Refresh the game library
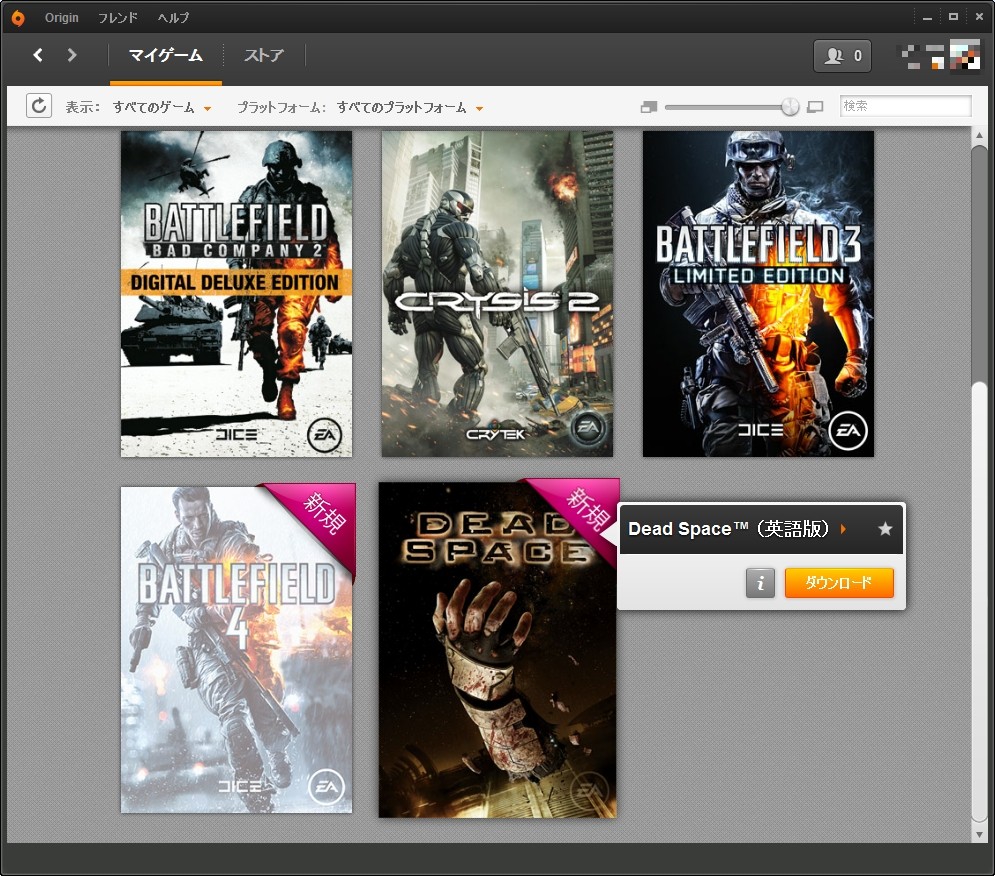This screenshot has height=876, width=995. click(x=39, y=105)
